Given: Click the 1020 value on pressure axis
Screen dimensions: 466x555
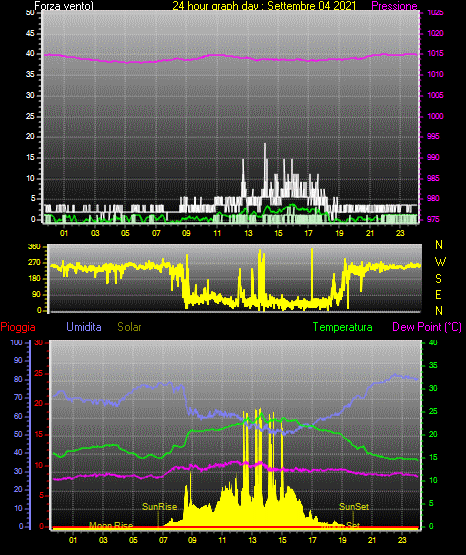Looking at the screenshot, I should [435, 33].
